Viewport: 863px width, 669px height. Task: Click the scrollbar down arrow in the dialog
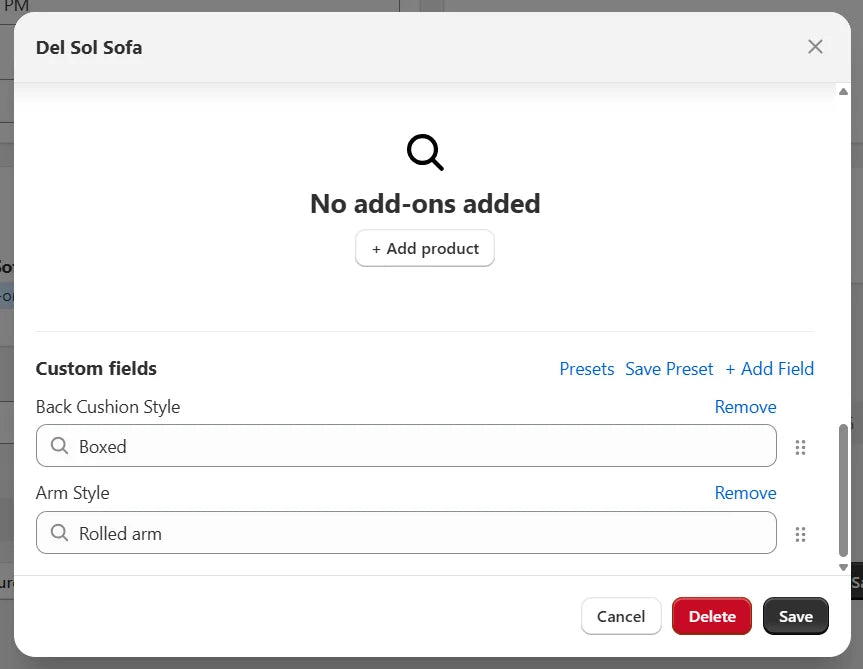coord(843,567)
